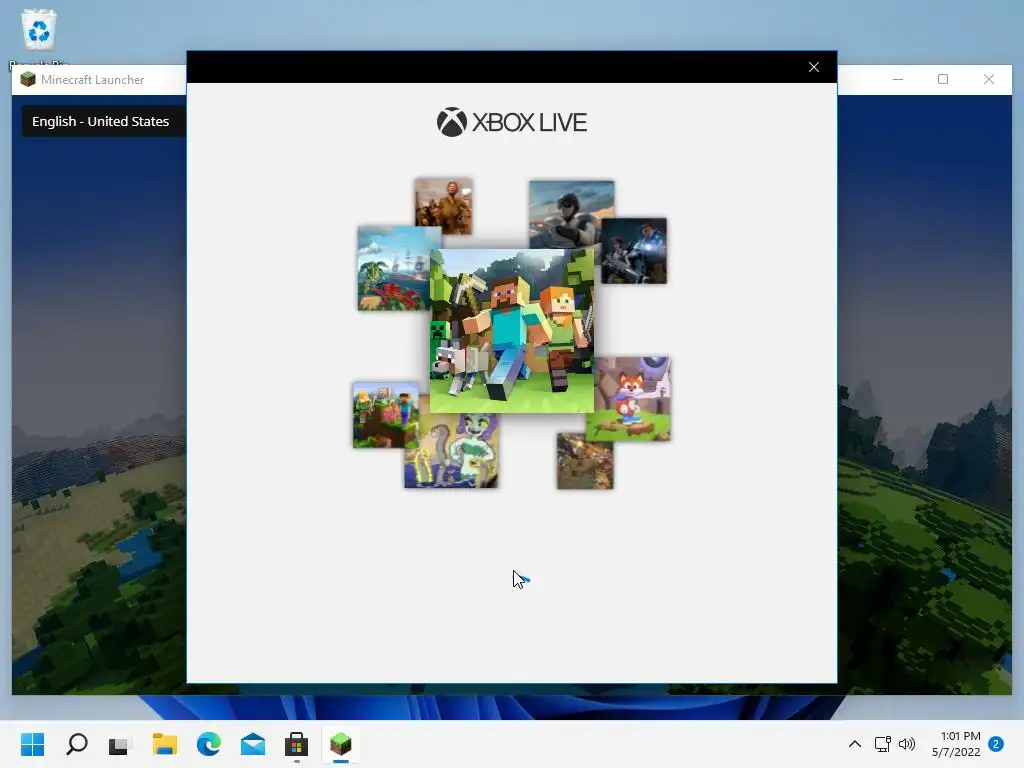Show hidden system tray icons
The width and height of the screenshot is (1024, 768).
coord(854,744)
